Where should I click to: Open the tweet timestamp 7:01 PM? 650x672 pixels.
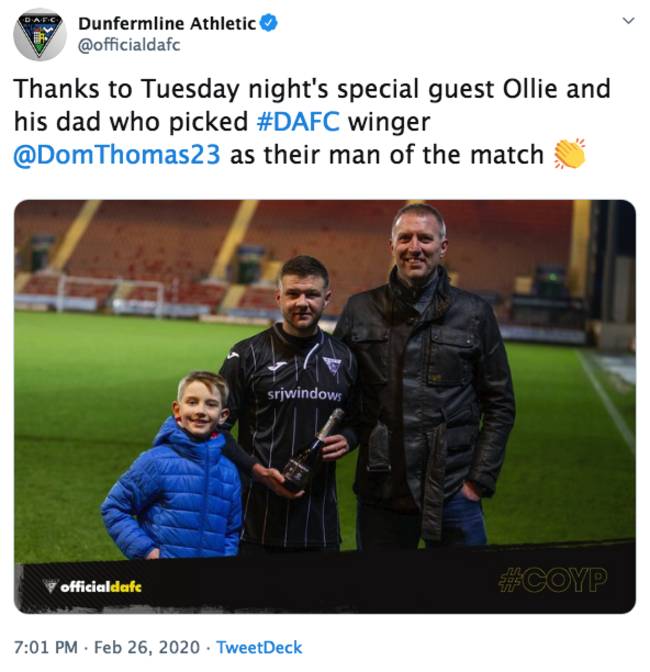click(42, 646)
